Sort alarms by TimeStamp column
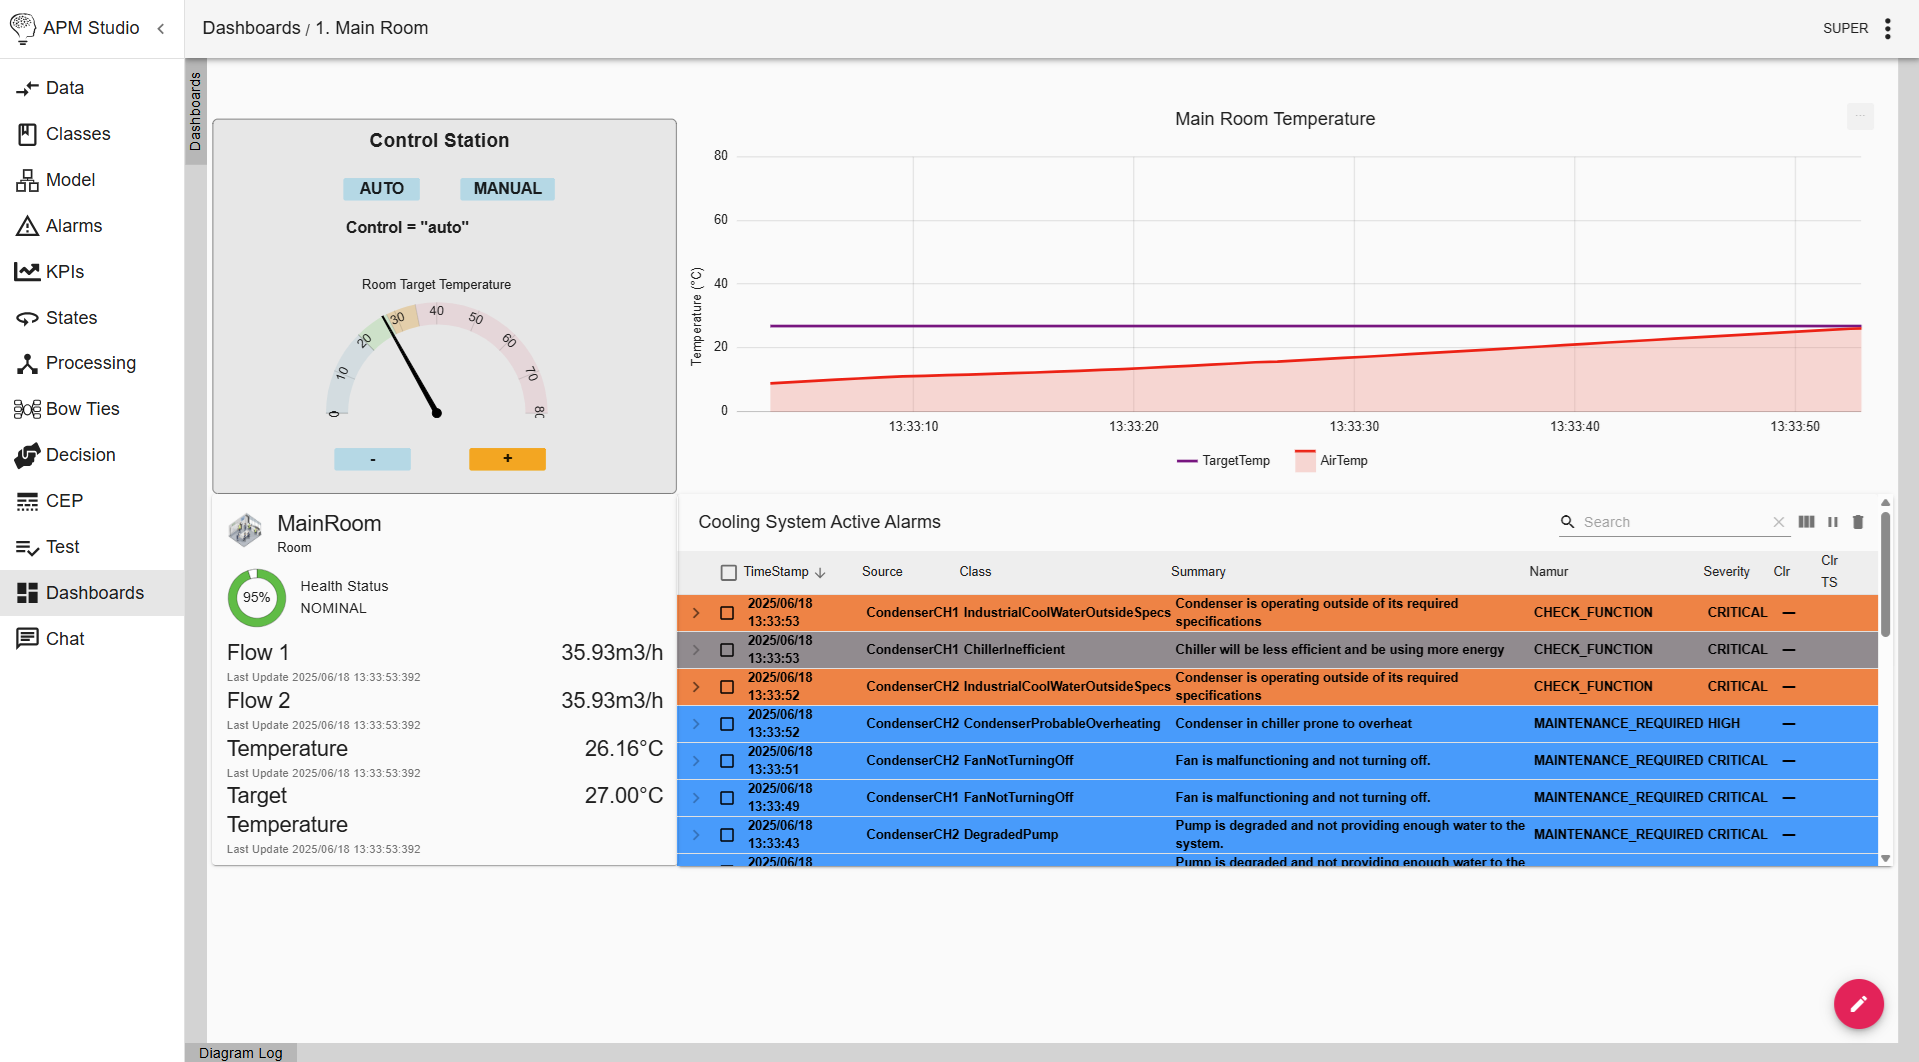 pos(776,572)
